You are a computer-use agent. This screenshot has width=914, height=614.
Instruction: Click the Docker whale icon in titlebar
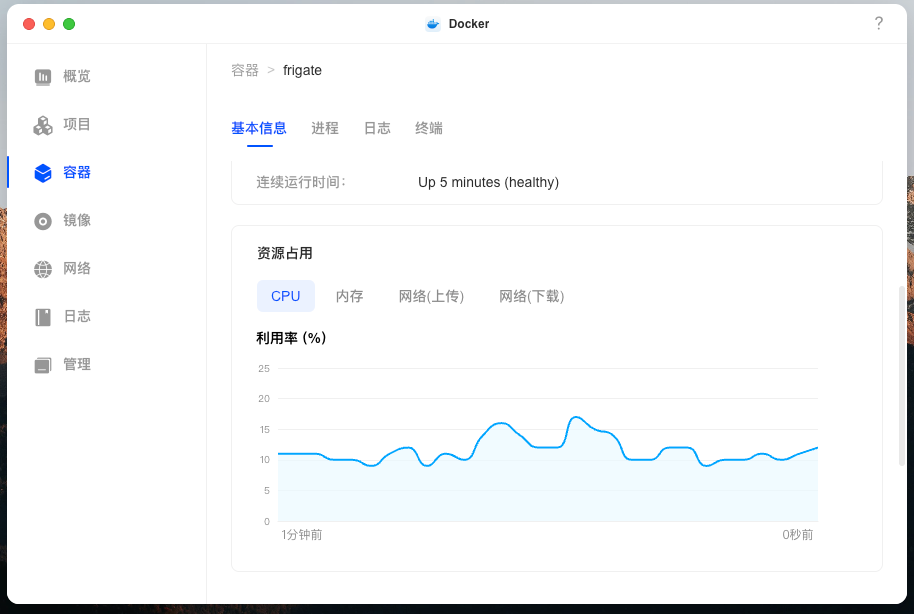point(431,23)
